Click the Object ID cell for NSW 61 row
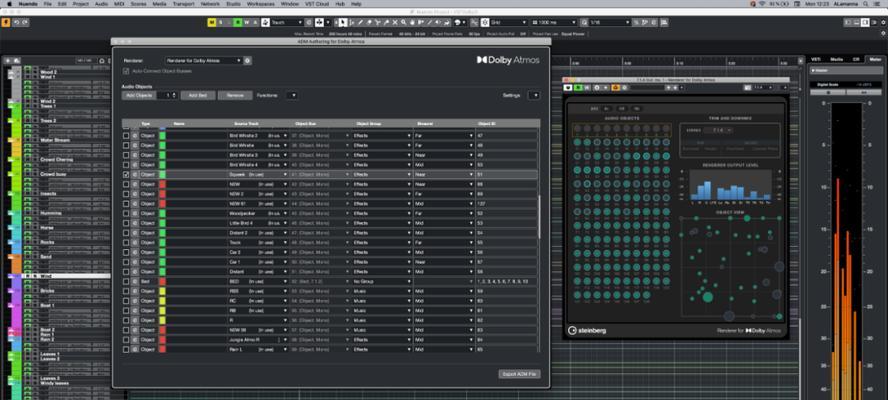Image resolution: width=888 pixels, height=400 pixels. point(507,203)
